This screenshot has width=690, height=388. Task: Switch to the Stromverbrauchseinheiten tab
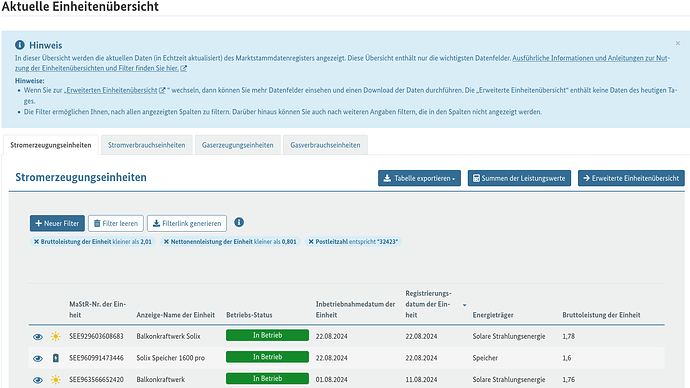(x=147, y=145)
